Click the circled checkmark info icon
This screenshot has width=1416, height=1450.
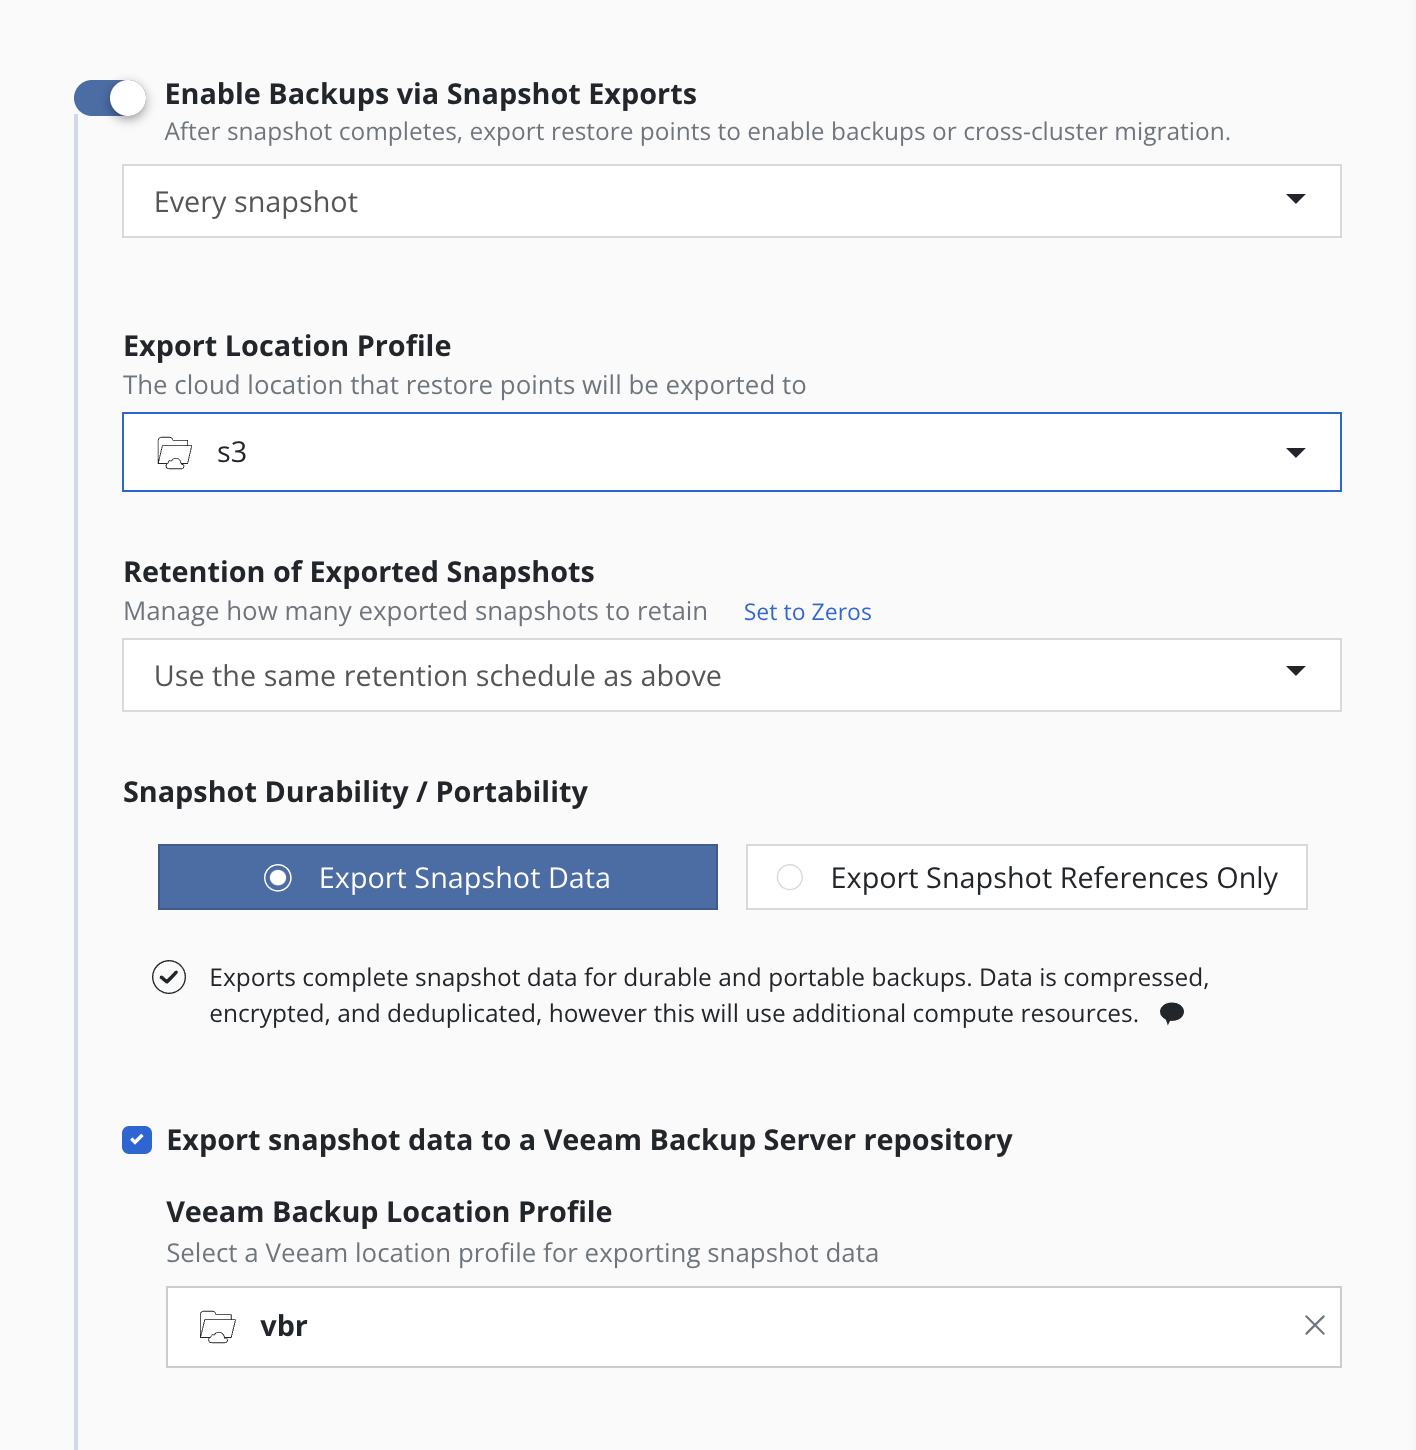click(x=169, y=977)
